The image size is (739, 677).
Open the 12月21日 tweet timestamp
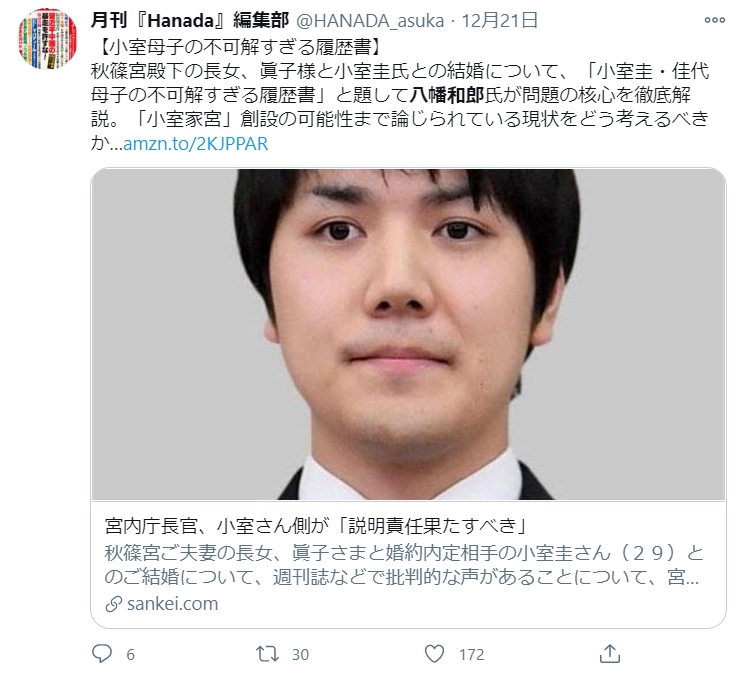pyautogui.click(x=499, y=20)
